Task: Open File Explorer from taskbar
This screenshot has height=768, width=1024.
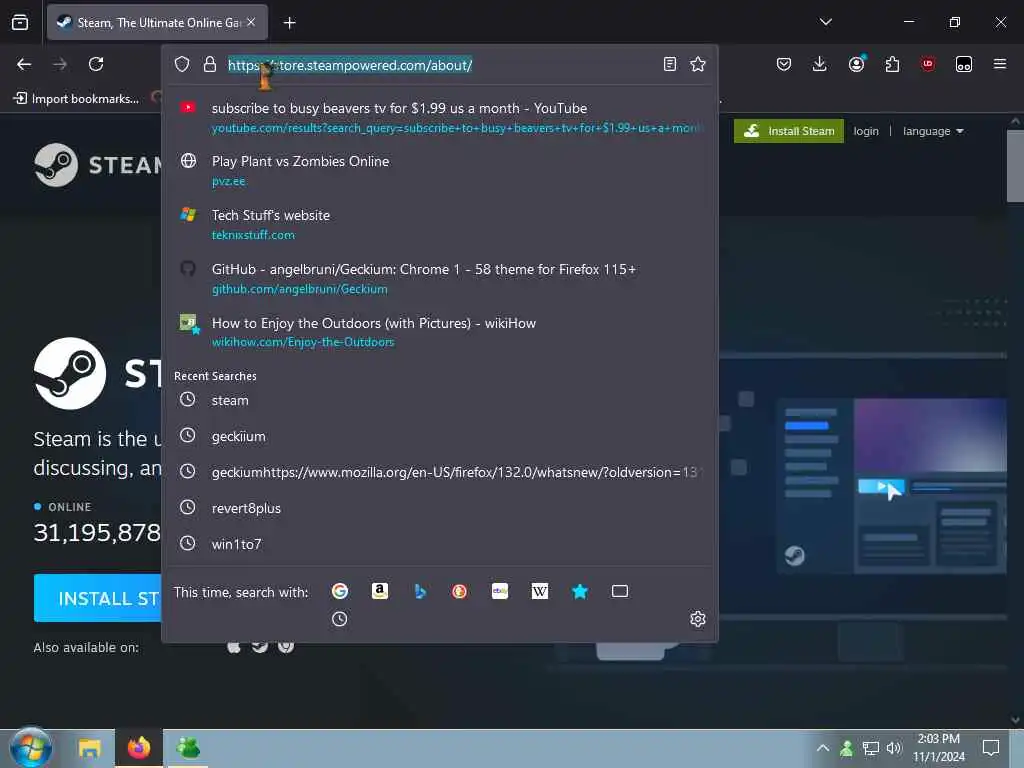Action: point(89,748)
